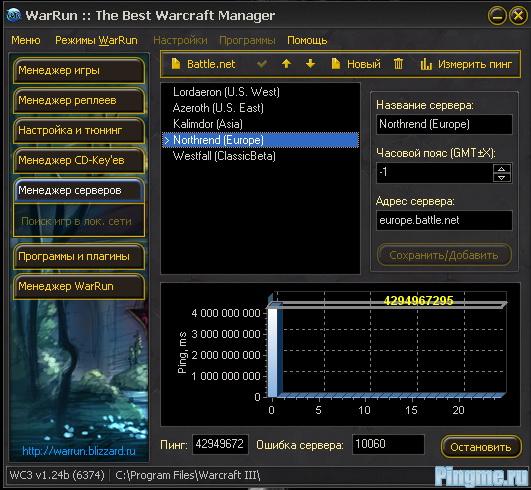Select Lordaeron (U.S. West) server
The image size is (531, 490).
tap(260, 92)
